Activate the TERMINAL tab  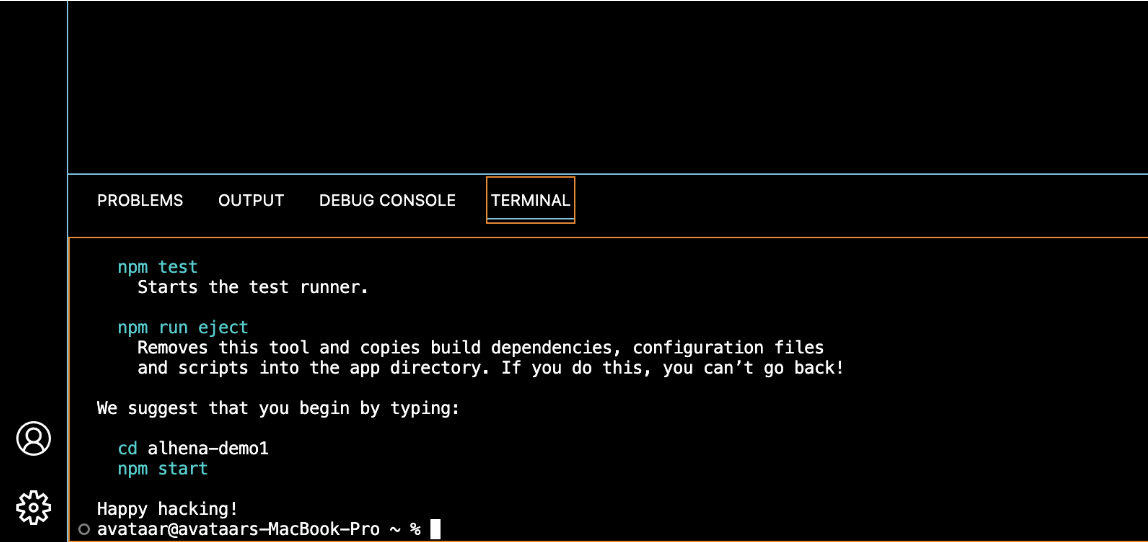[530, 200]
